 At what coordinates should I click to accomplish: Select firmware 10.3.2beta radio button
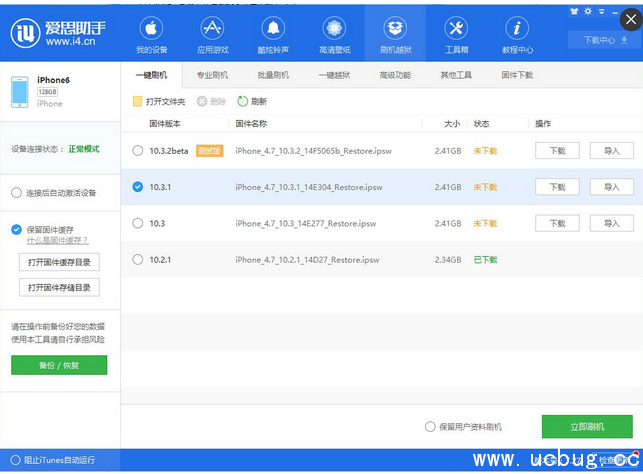coord(138,150)
